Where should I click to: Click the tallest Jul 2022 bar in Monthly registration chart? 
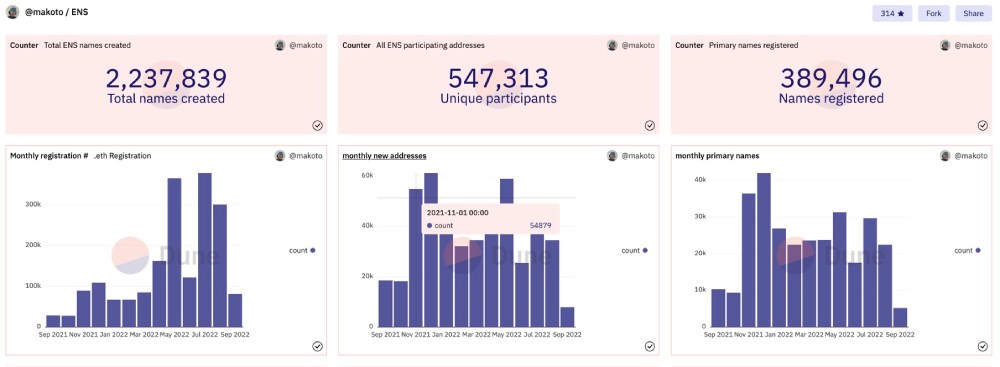tap(205, 250)
